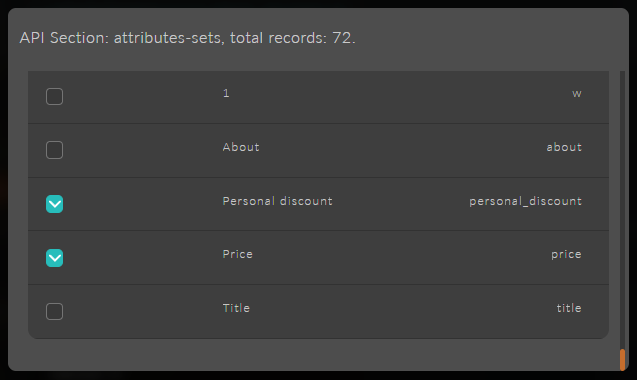Click the 'personal_discount' marker text
Image resolution: width=637 pixels, height=380 pixels.
click(525, 202)
